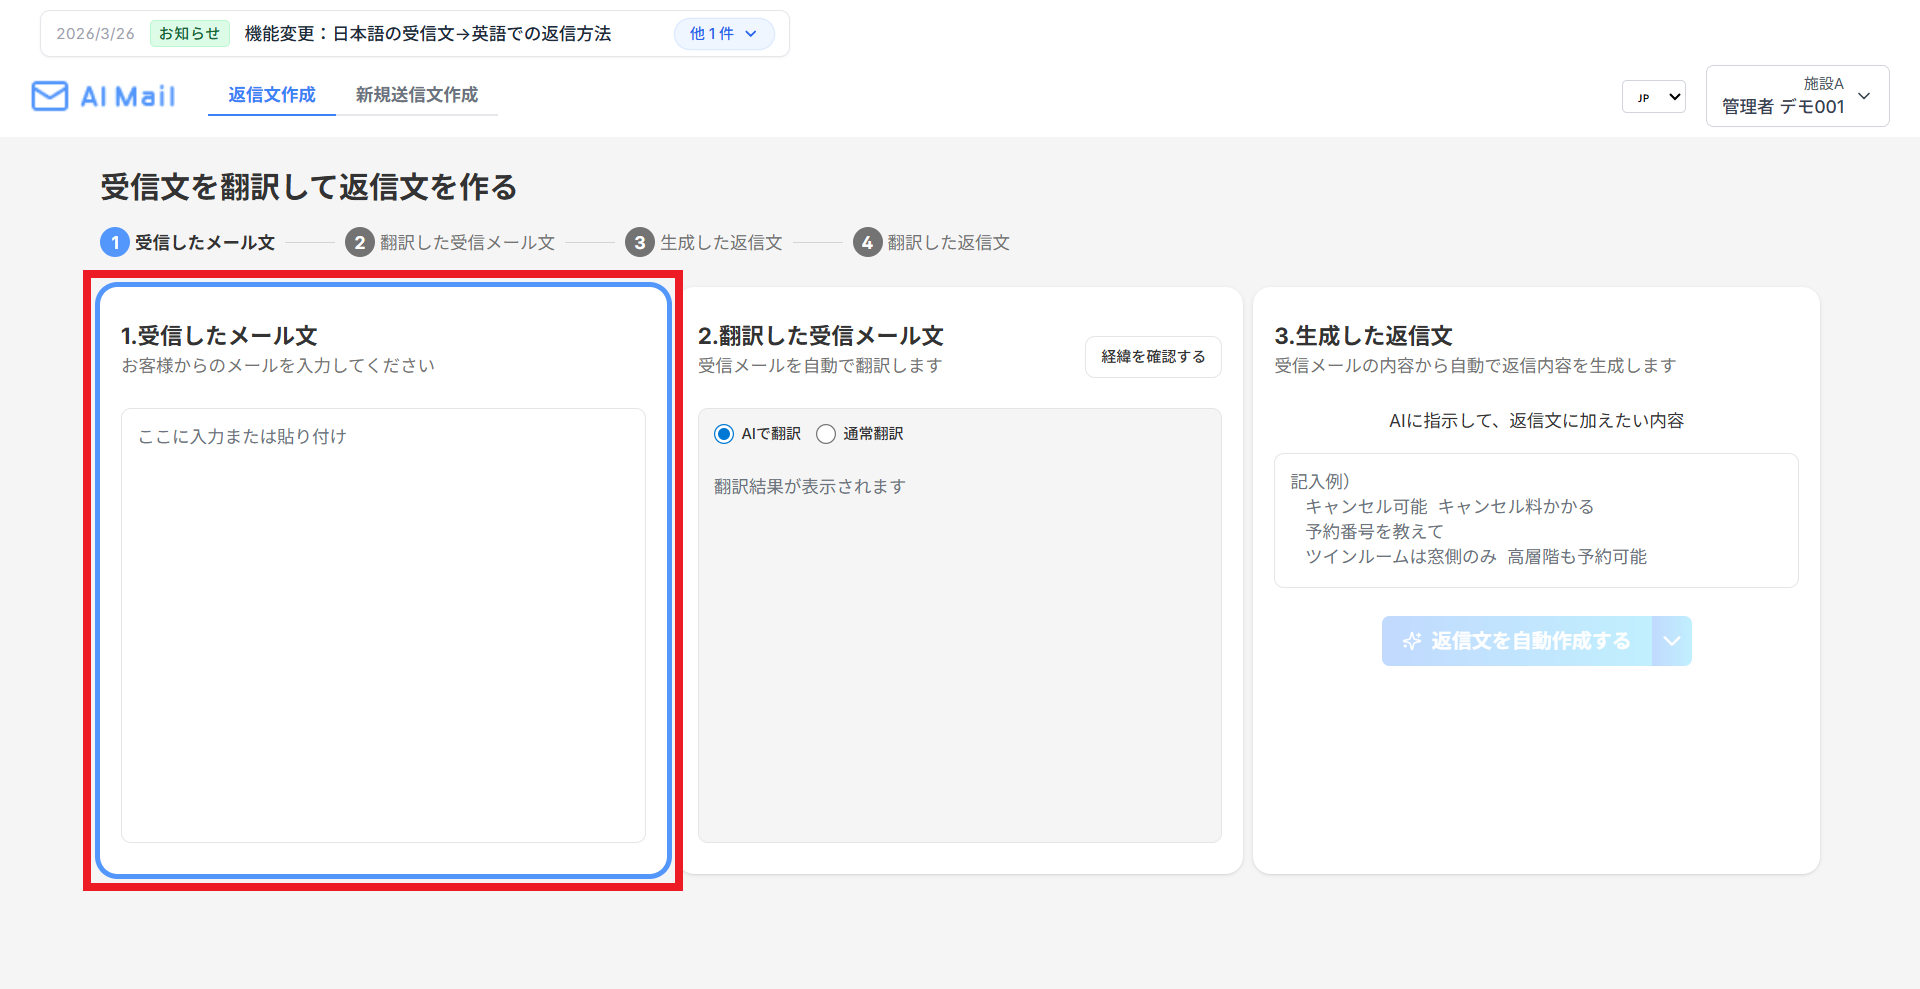Open the 管理者 デモ001 account menu
Image resolution: width=1920 pixels, height=989 pixels.
click(1797, 96)
